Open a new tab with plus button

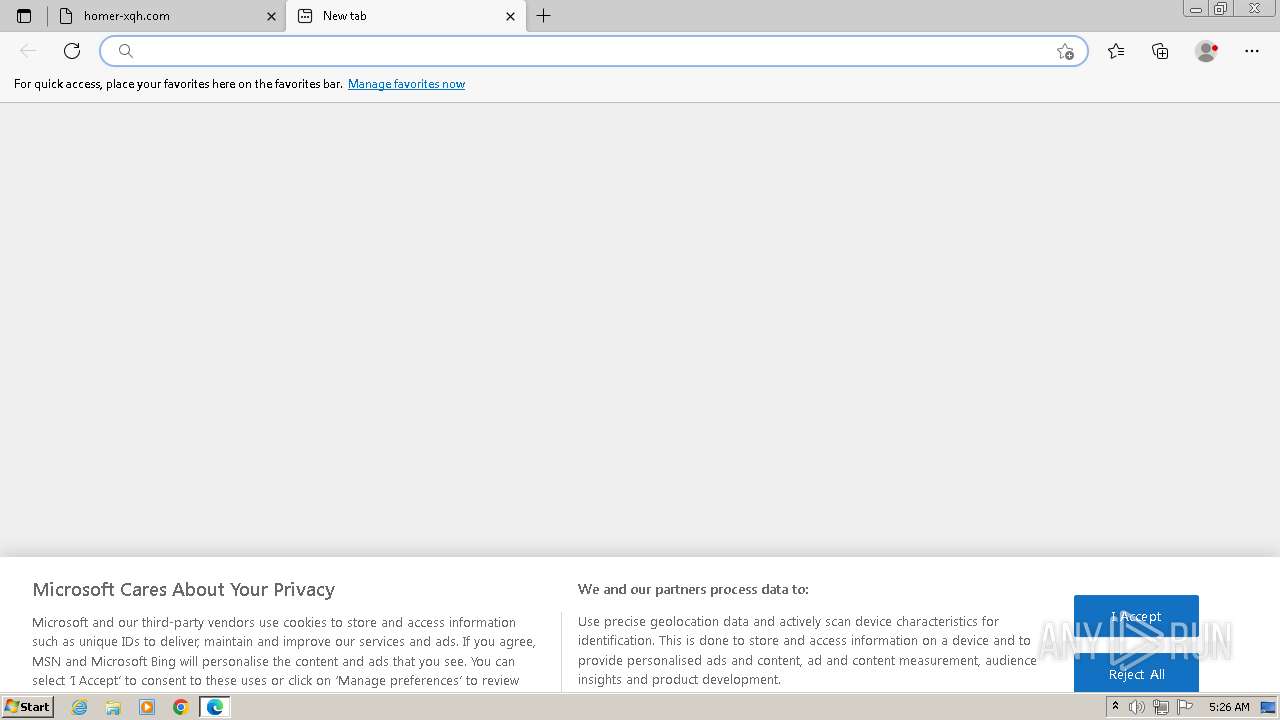pos(543,16)
